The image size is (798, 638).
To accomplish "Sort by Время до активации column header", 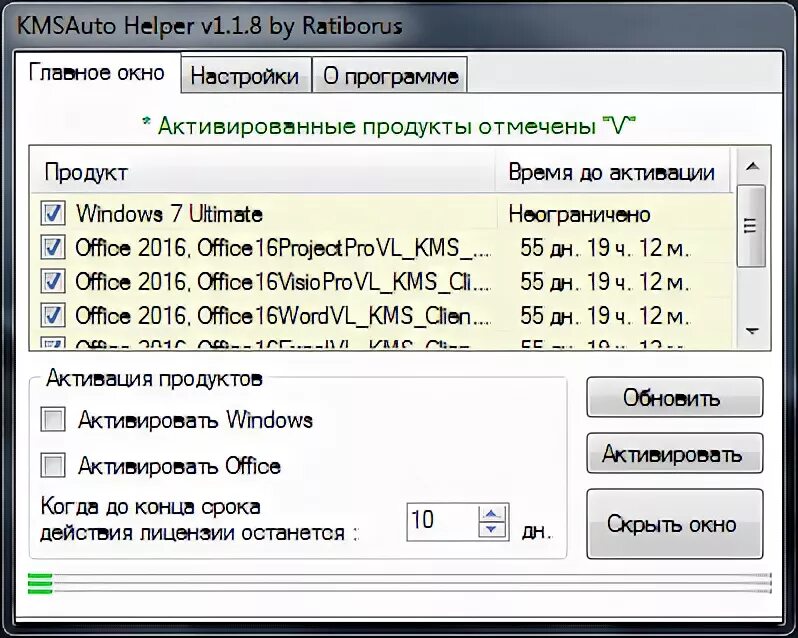I will click(x=612, y=172).
